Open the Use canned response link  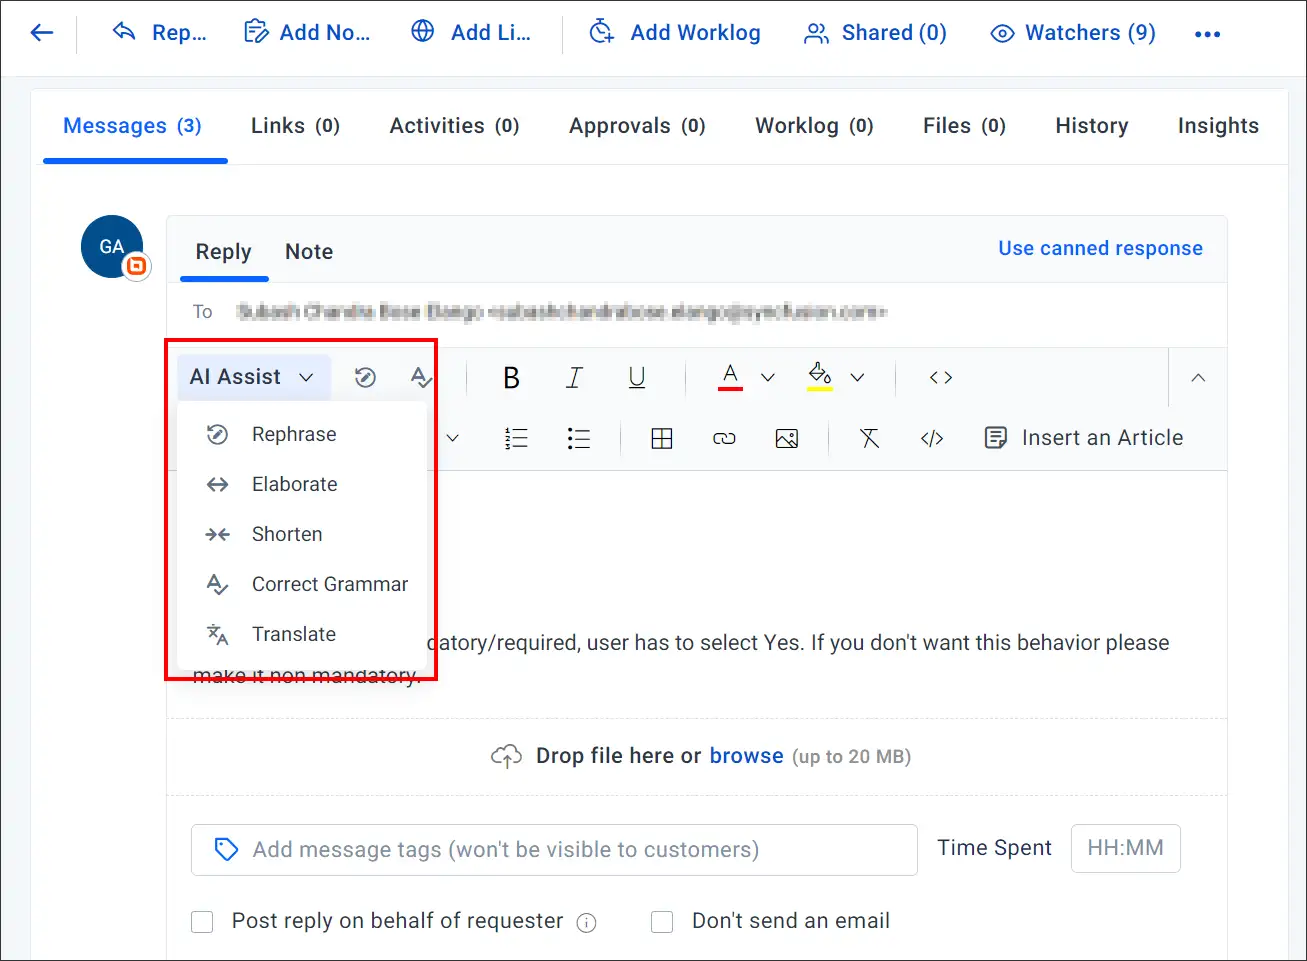pos(1100,248)
